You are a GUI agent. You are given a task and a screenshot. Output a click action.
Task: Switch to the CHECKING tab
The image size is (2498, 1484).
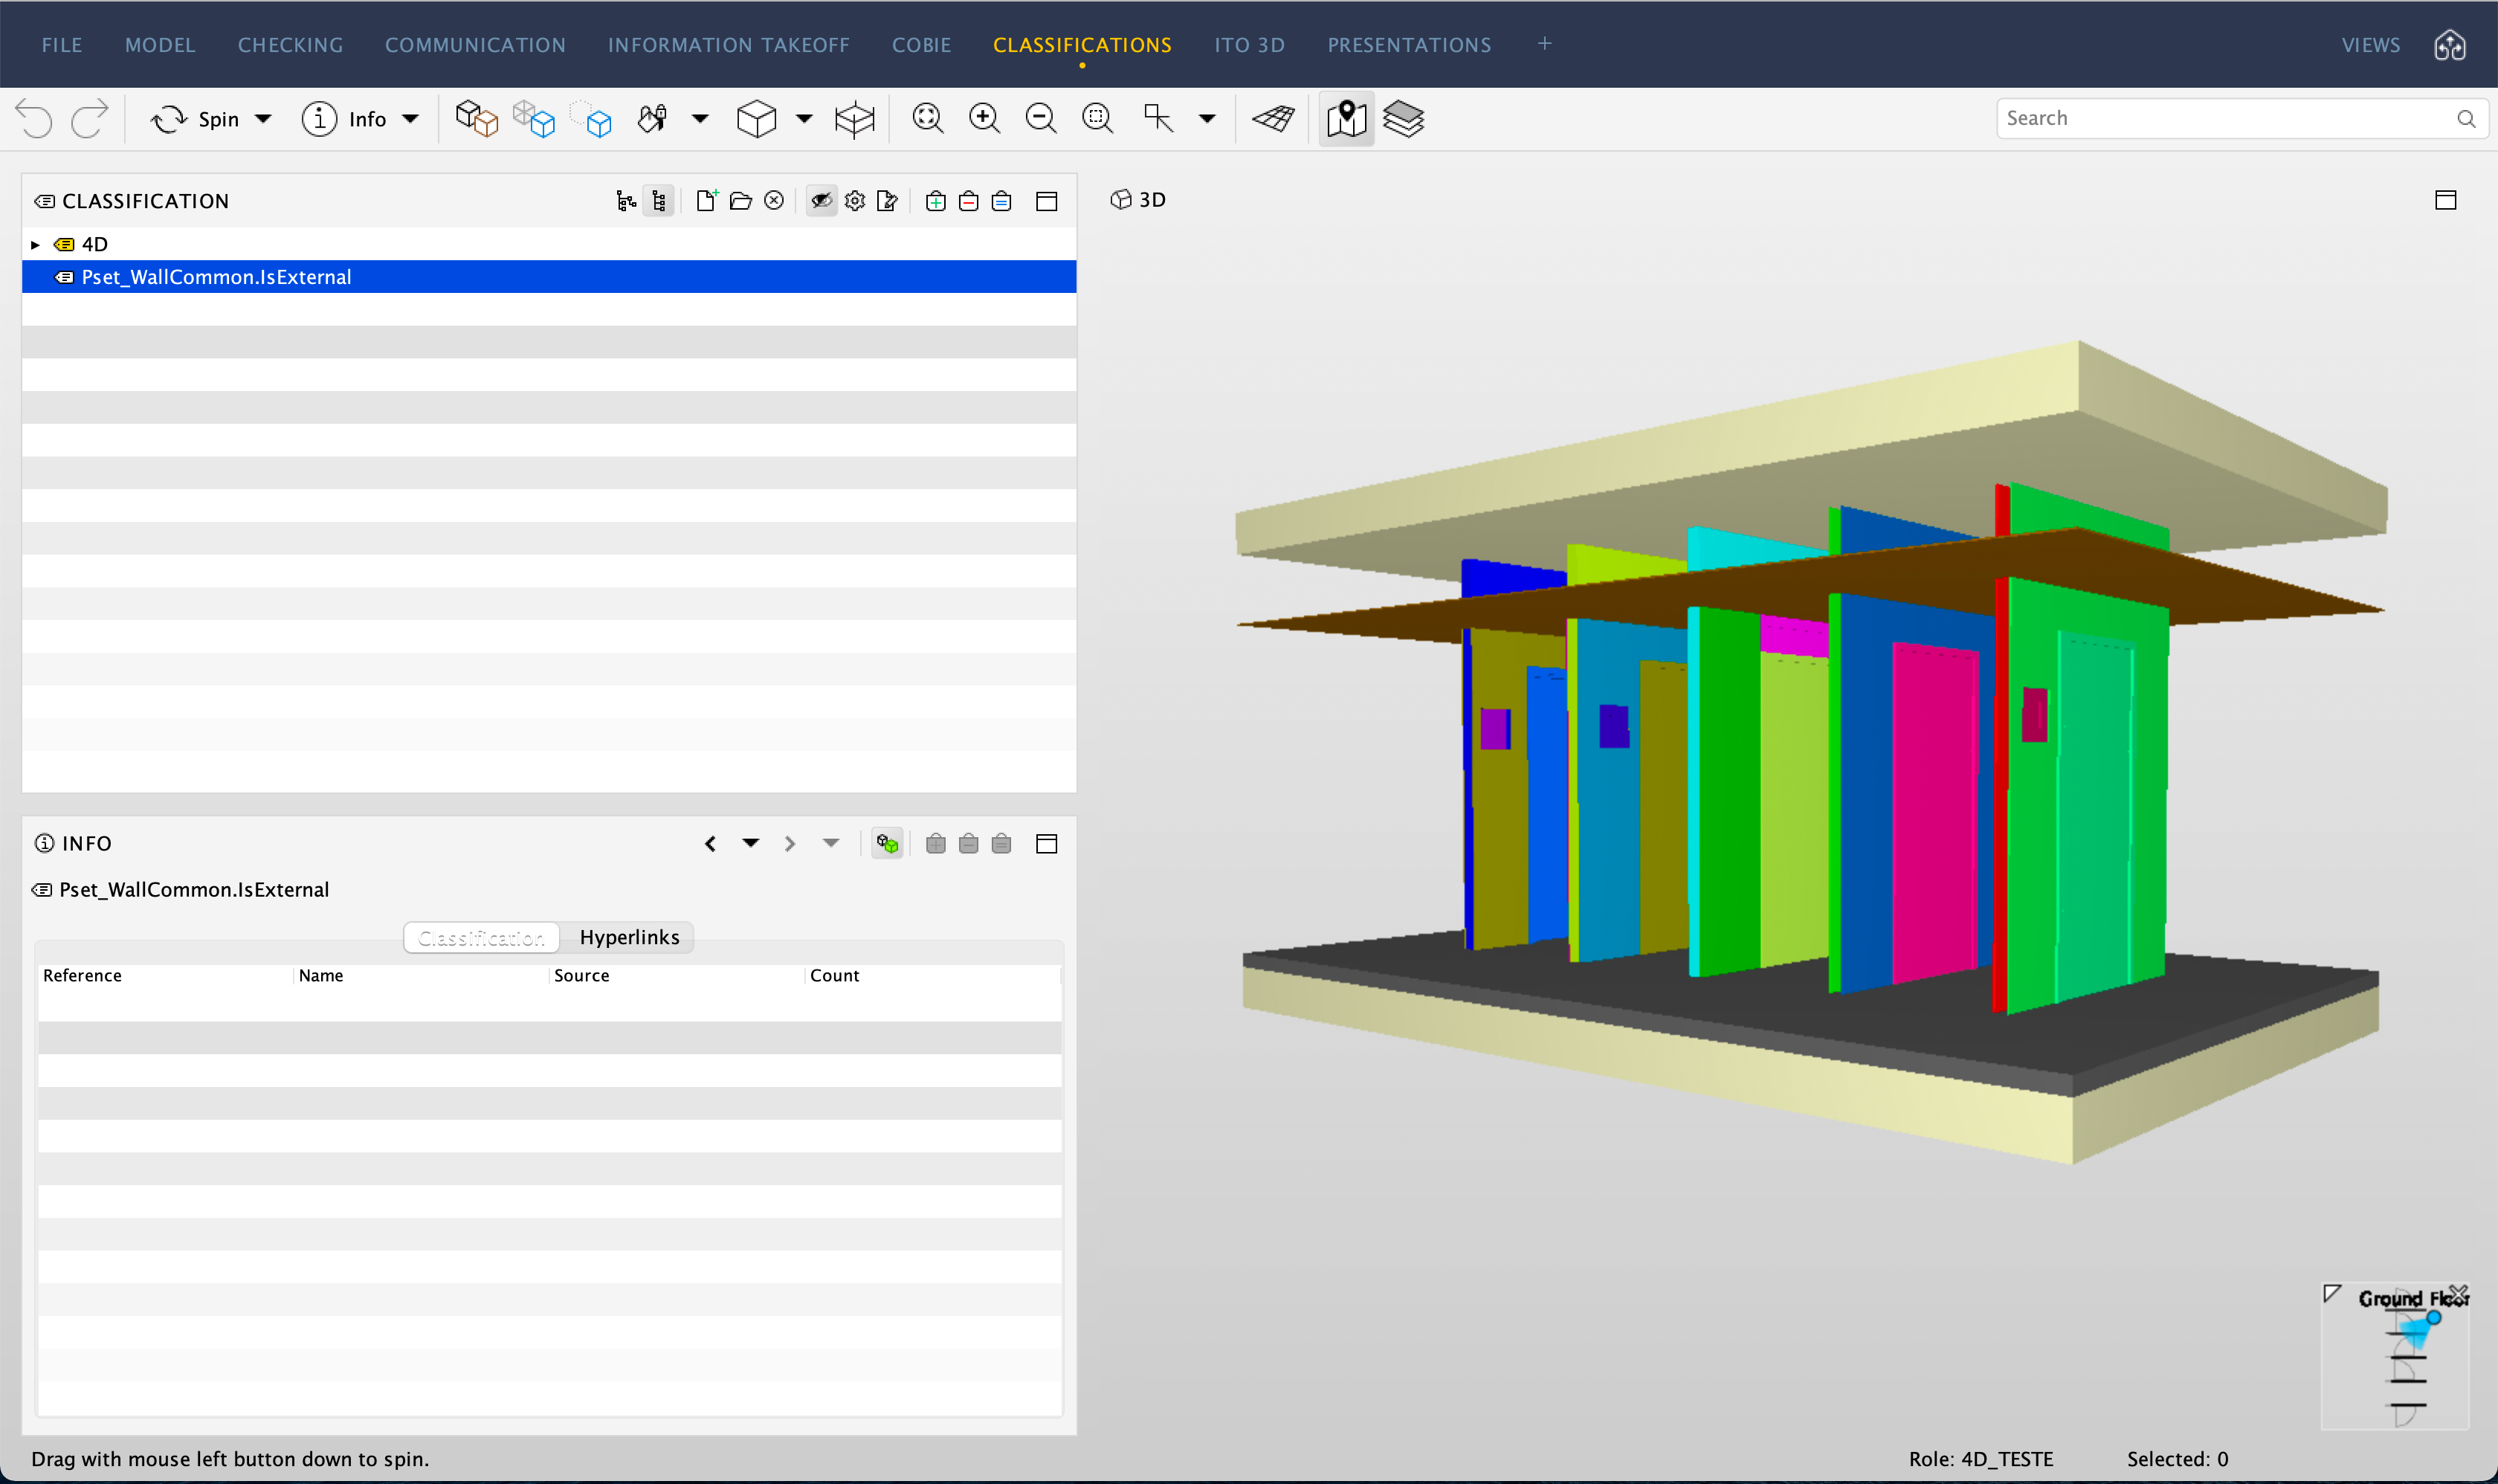pos(290,45)
